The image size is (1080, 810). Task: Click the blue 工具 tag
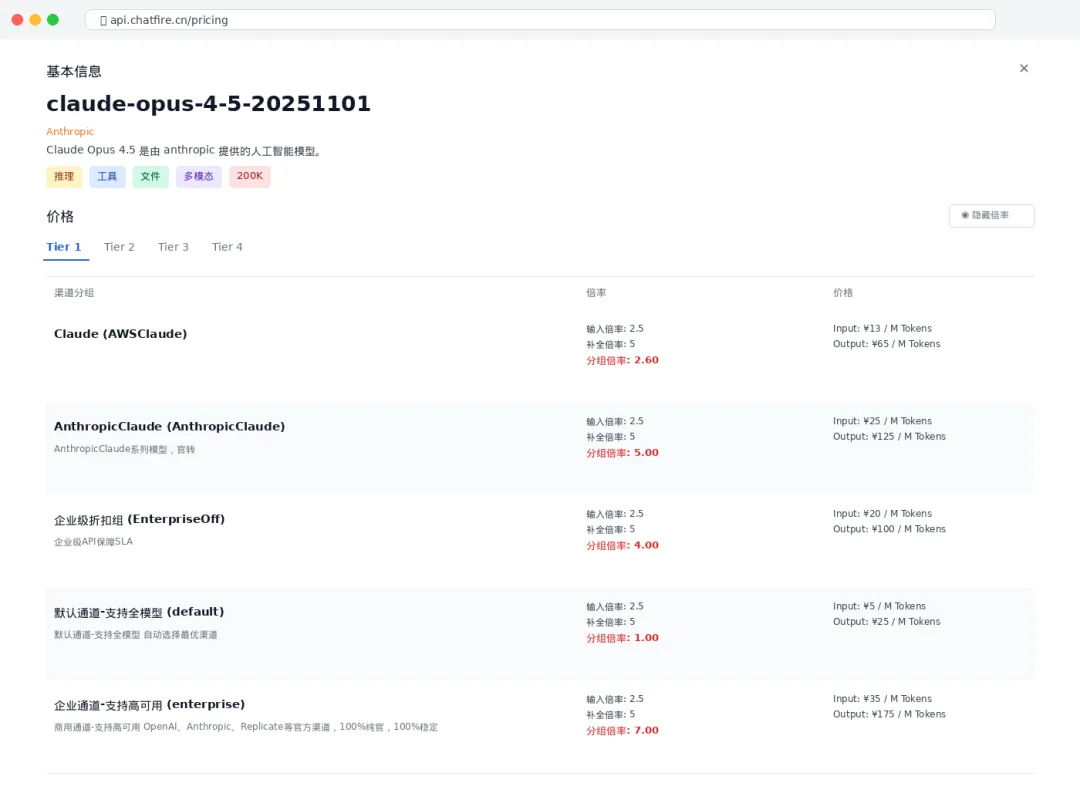(107, 177)
